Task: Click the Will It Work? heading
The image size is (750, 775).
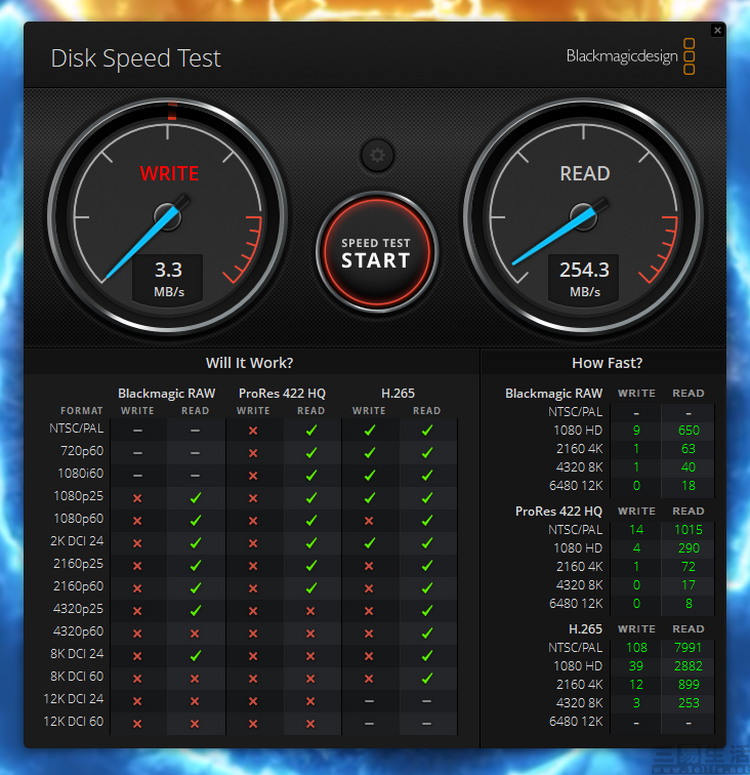Action: tap(250, 363)
